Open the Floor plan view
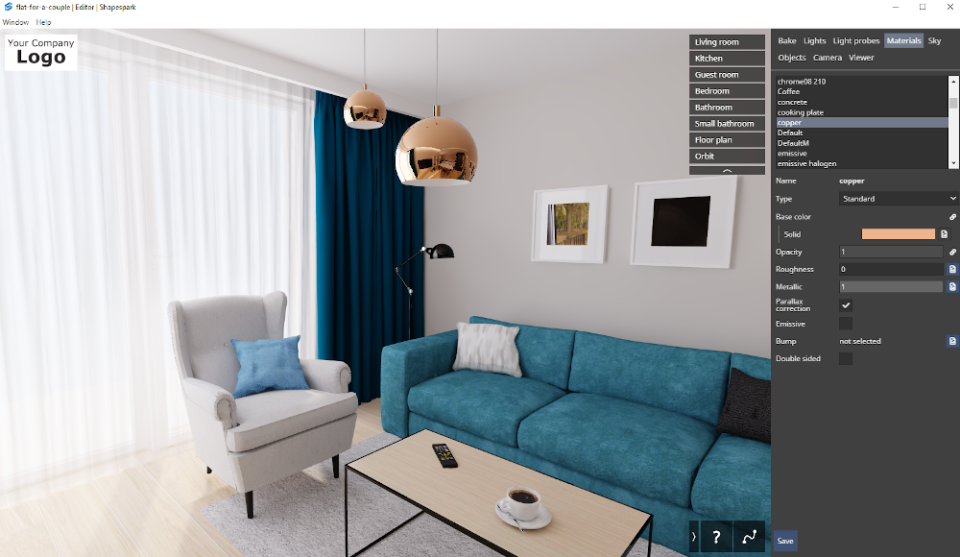 tap(727, 140)
